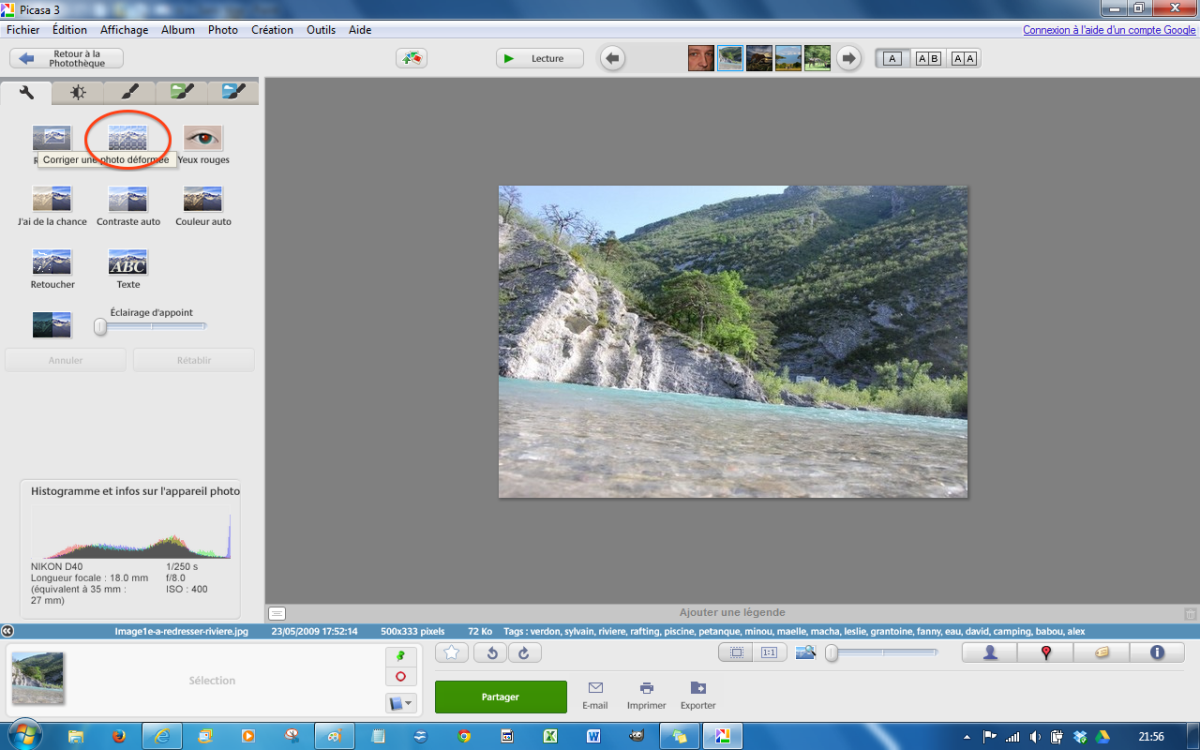This screenshot has height=750, width=1200.
Task: Open the basic fixes wrench tab
Action: click(x=27, y=92)
